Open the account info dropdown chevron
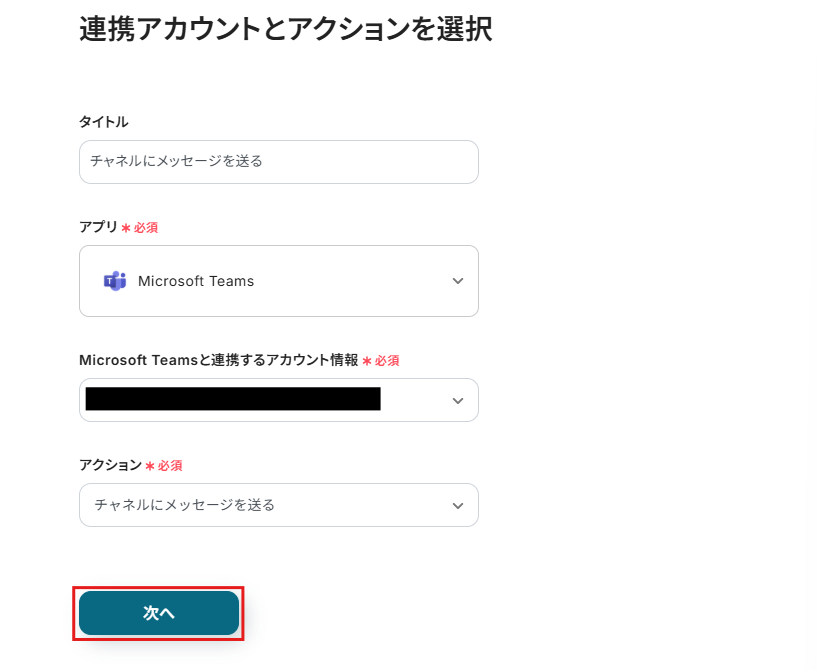 458,400
